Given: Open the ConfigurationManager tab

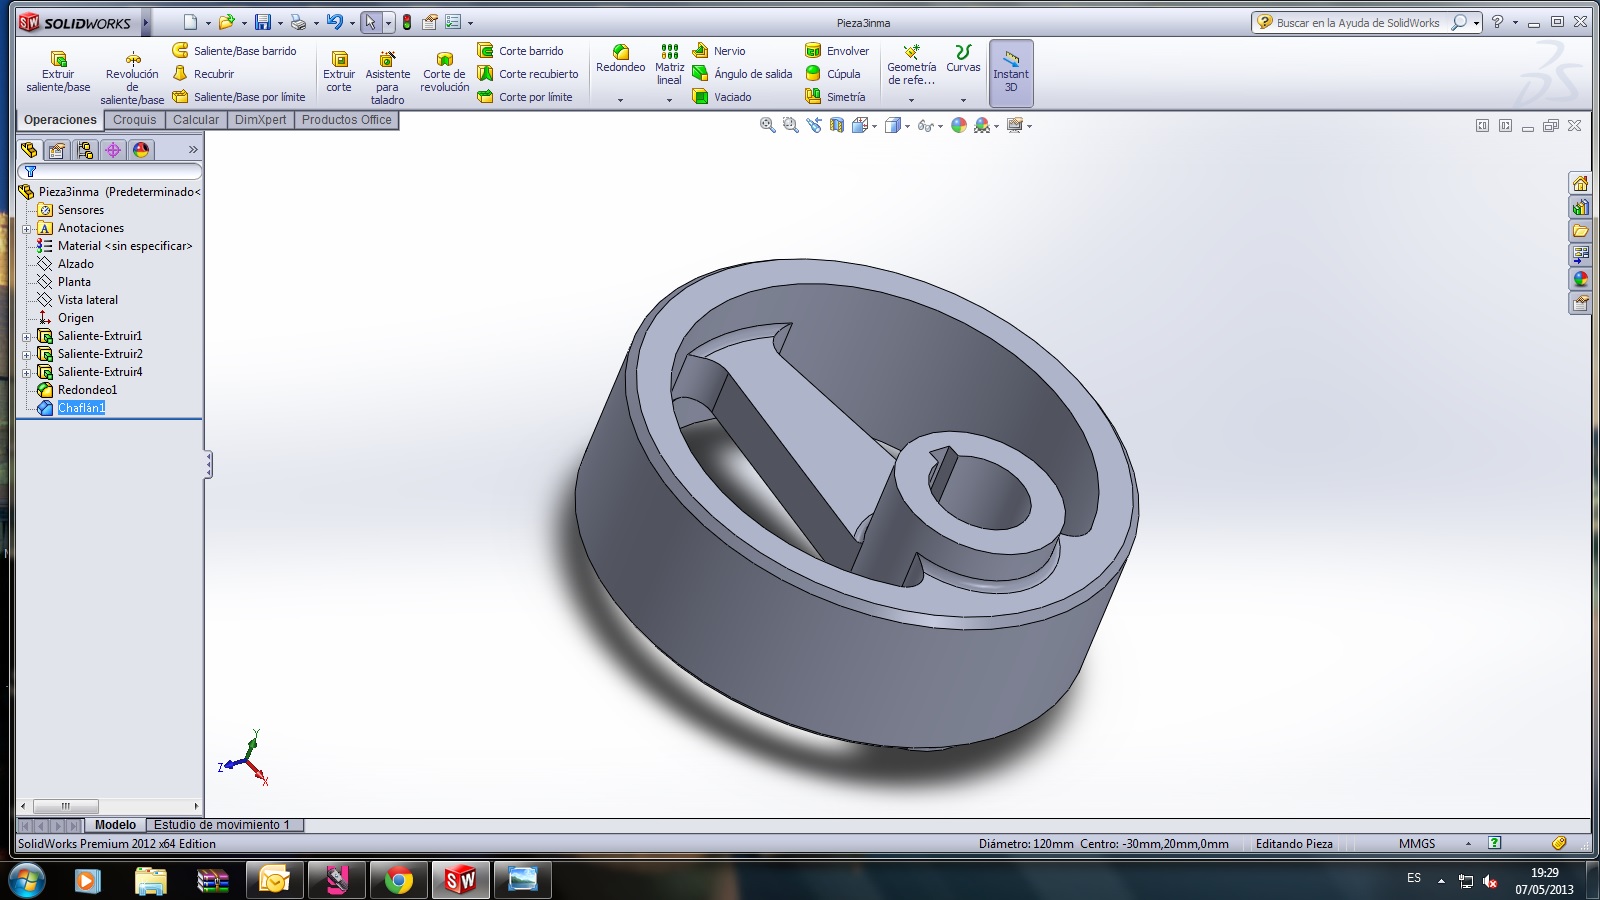Looking at the screenshot, I should point(85,150).
